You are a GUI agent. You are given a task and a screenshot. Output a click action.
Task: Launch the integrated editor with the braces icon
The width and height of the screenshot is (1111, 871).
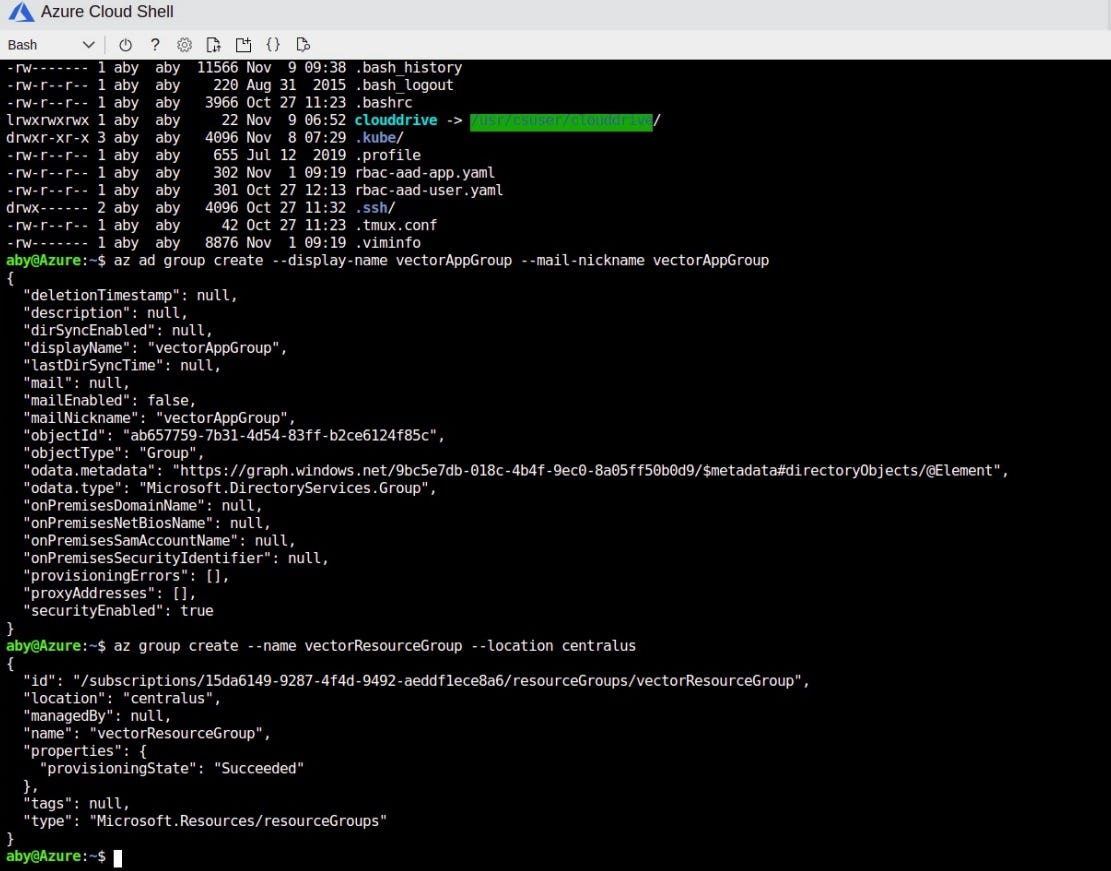click(273, 45)
